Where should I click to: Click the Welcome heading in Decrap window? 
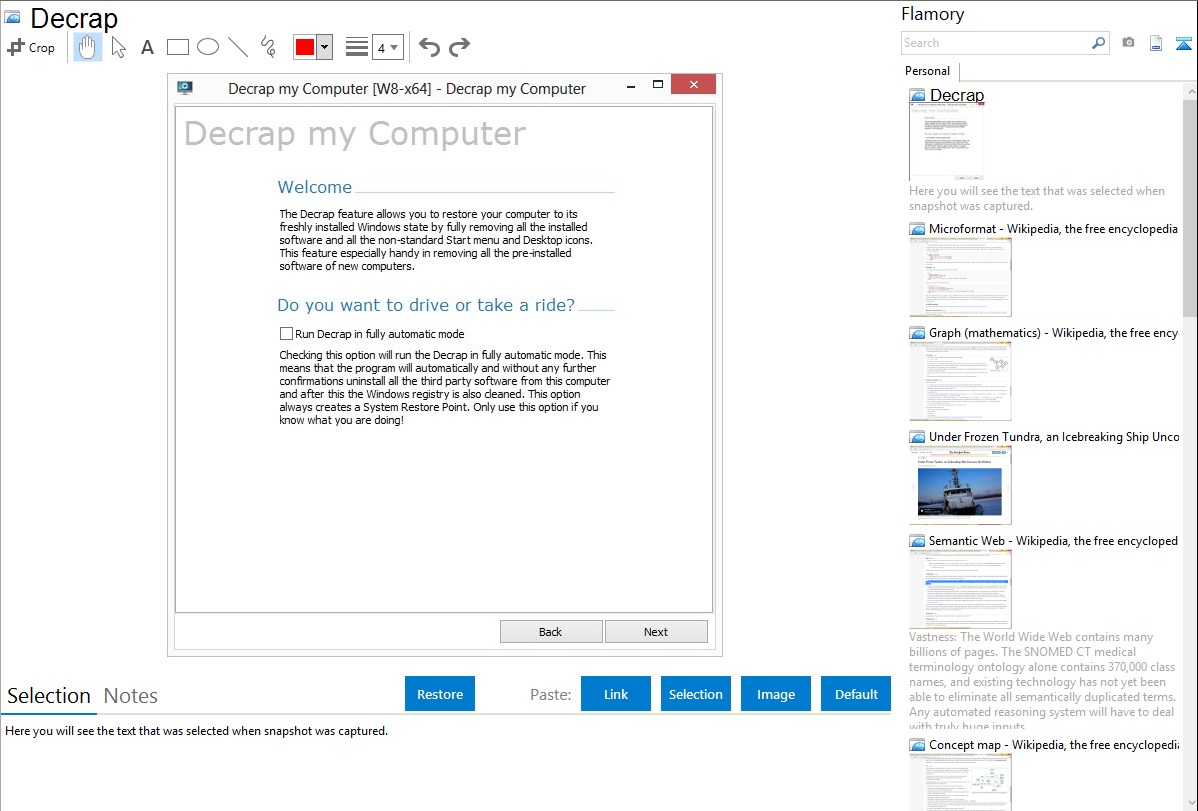coord(315,187)
